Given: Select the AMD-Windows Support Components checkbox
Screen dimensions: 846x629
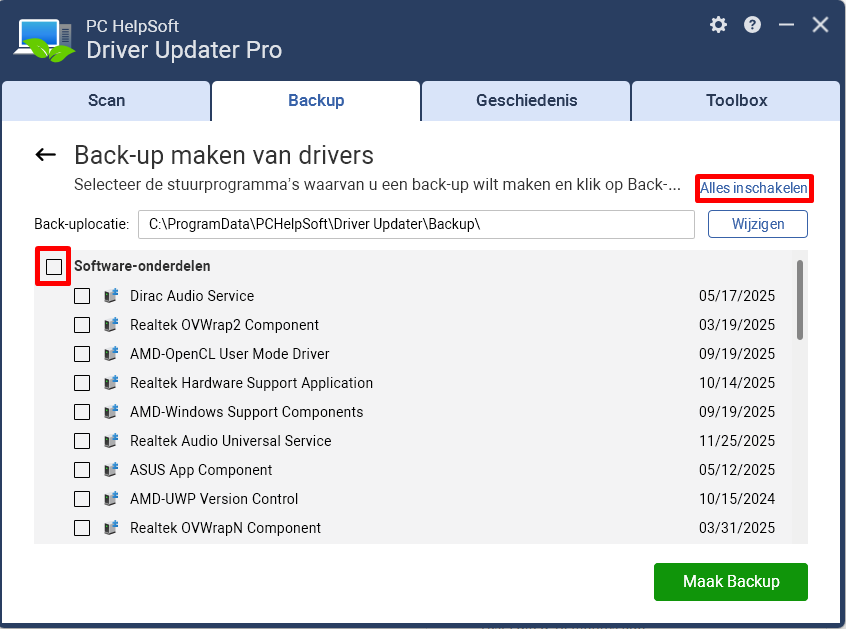Looking at the screenshot, I should 82,412.
